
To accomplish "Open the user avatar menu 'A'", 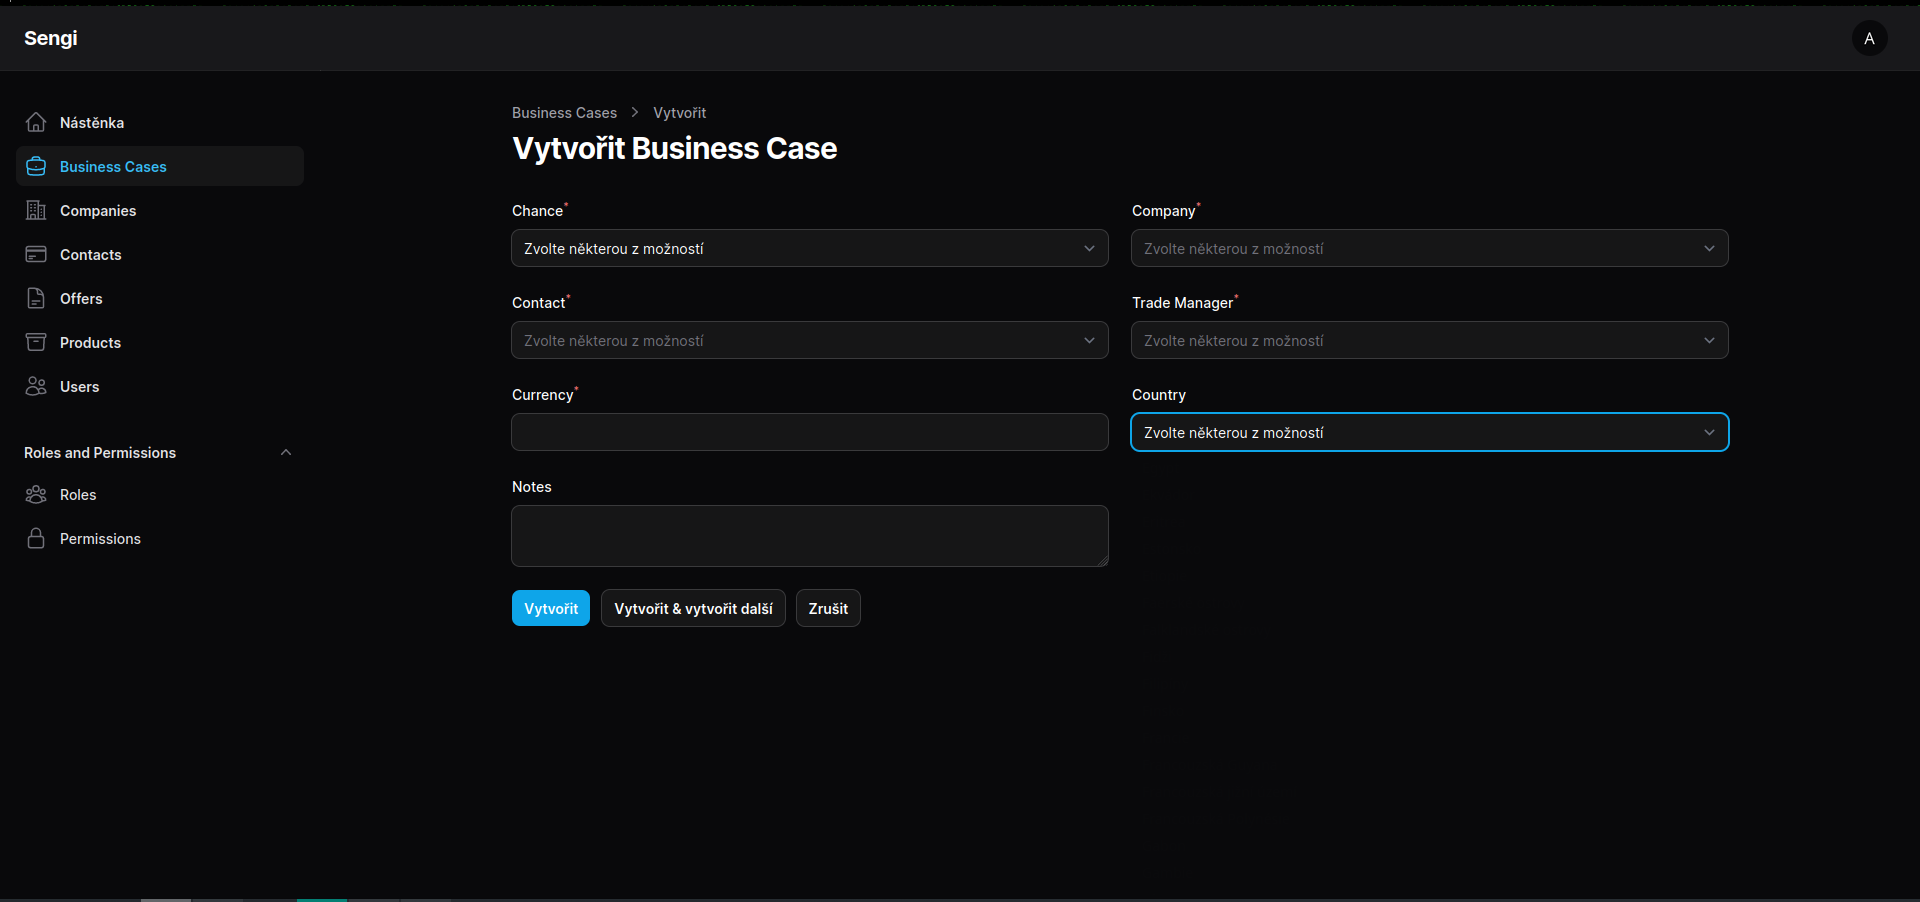I will point(1869,38).
